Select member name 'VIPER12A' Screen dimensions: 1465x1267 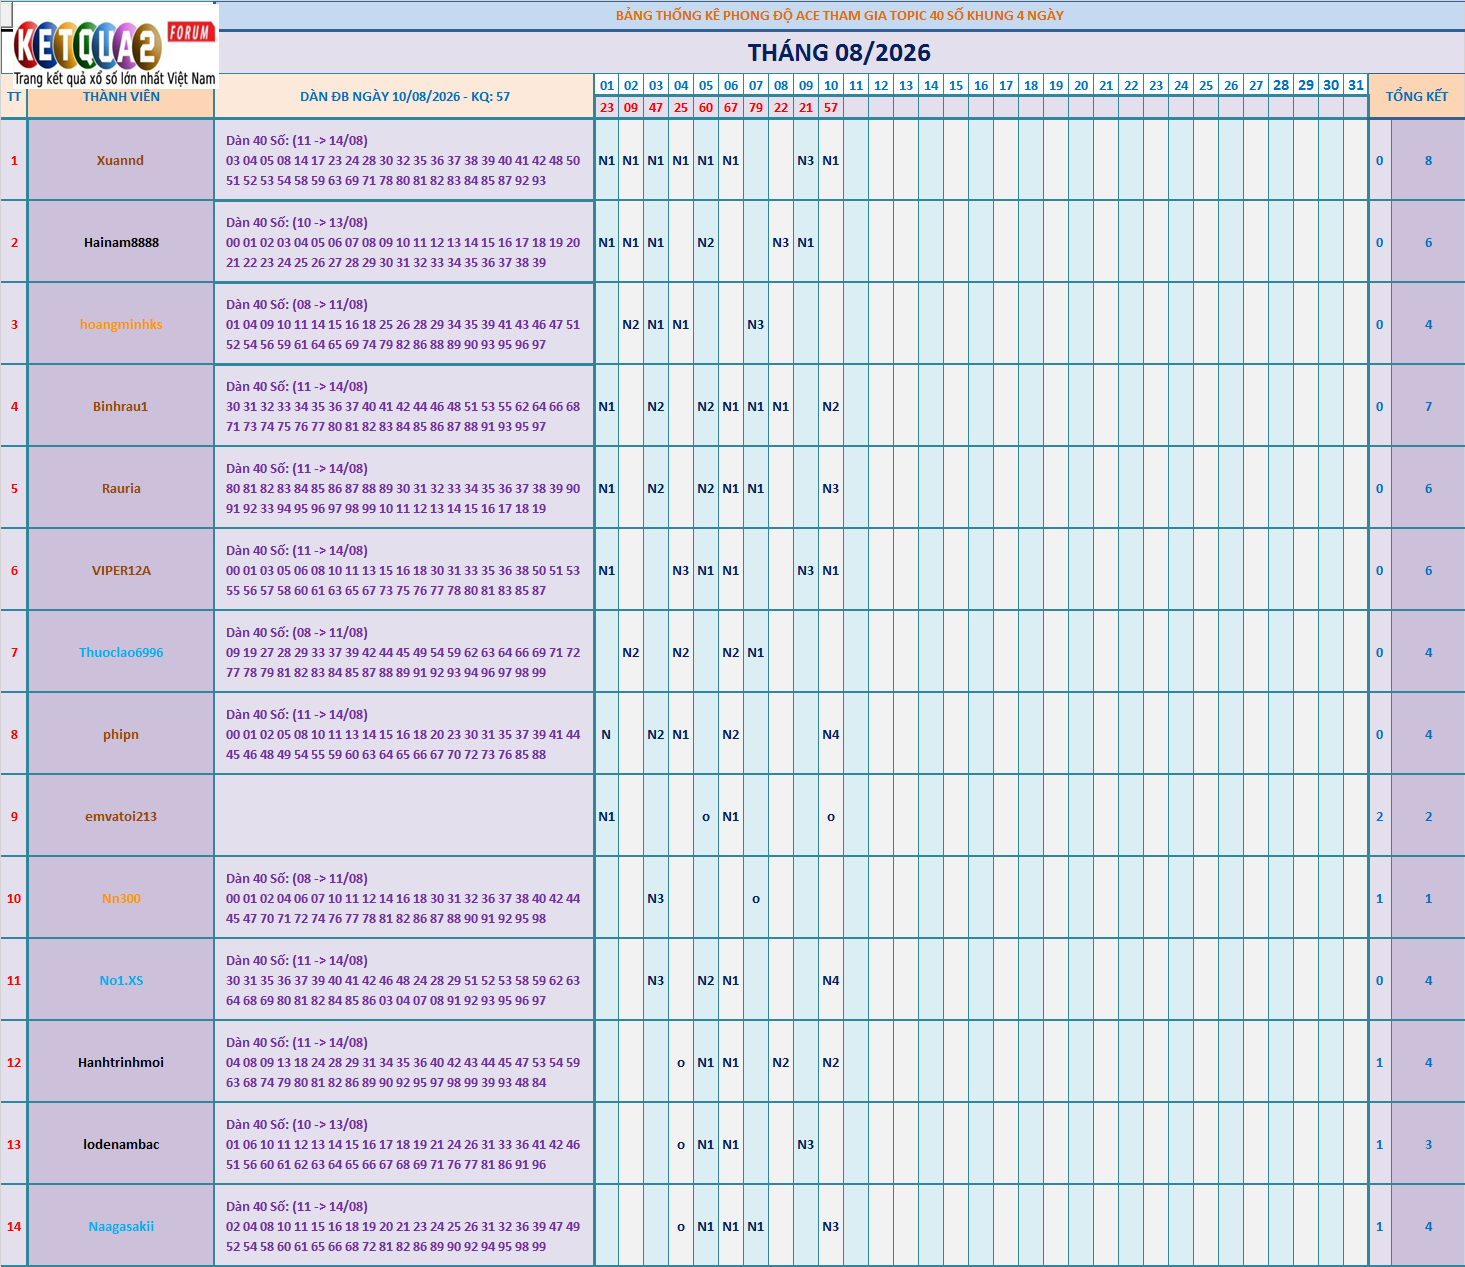click(121, 571)
